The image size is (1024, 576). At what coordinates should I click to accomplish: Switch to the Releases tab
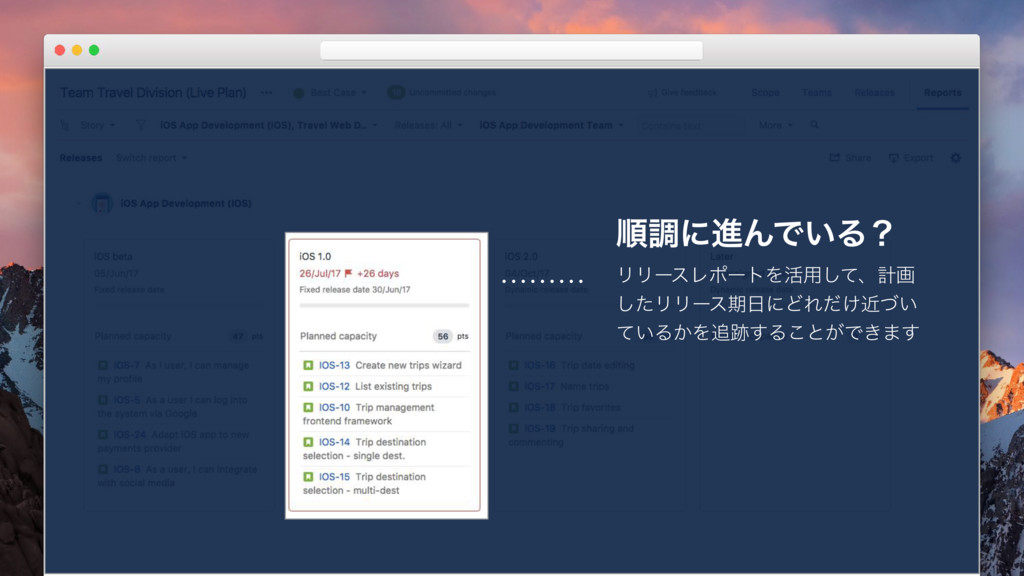[x=874, y=93]
